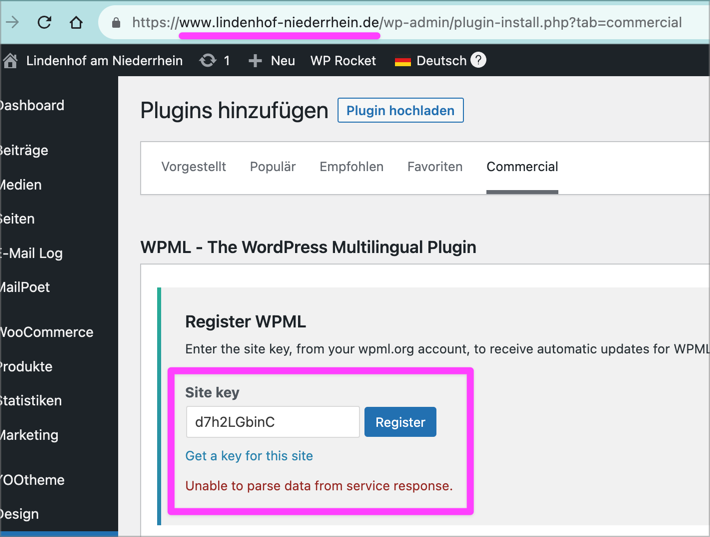Switch to Populär tab
This screenshot has width=710, height=537.
click(273, 167)
